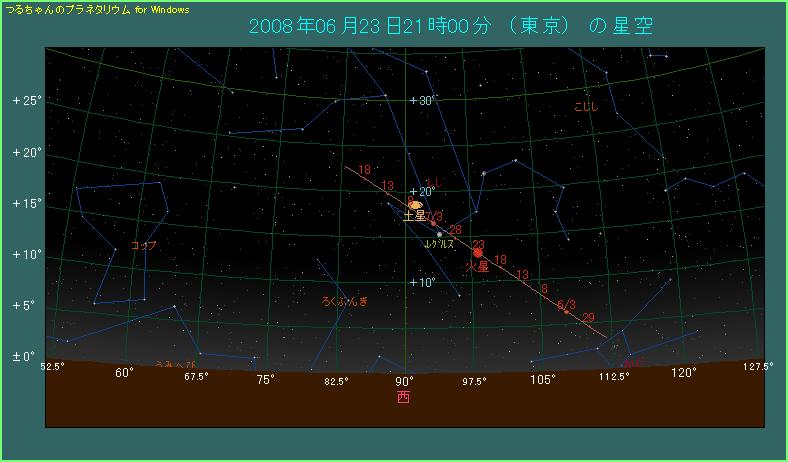Click the コップ constellation label
The image size is (788, 462).
point(143,245)
